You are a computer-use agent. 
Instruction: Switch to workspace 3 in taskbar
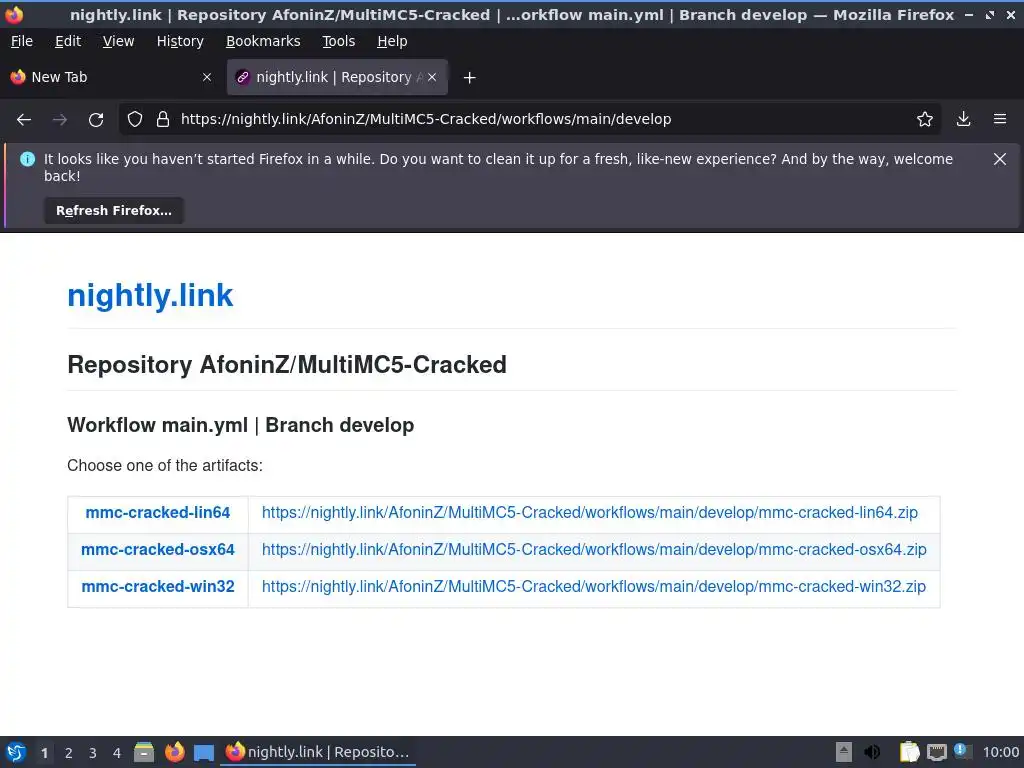93,753
